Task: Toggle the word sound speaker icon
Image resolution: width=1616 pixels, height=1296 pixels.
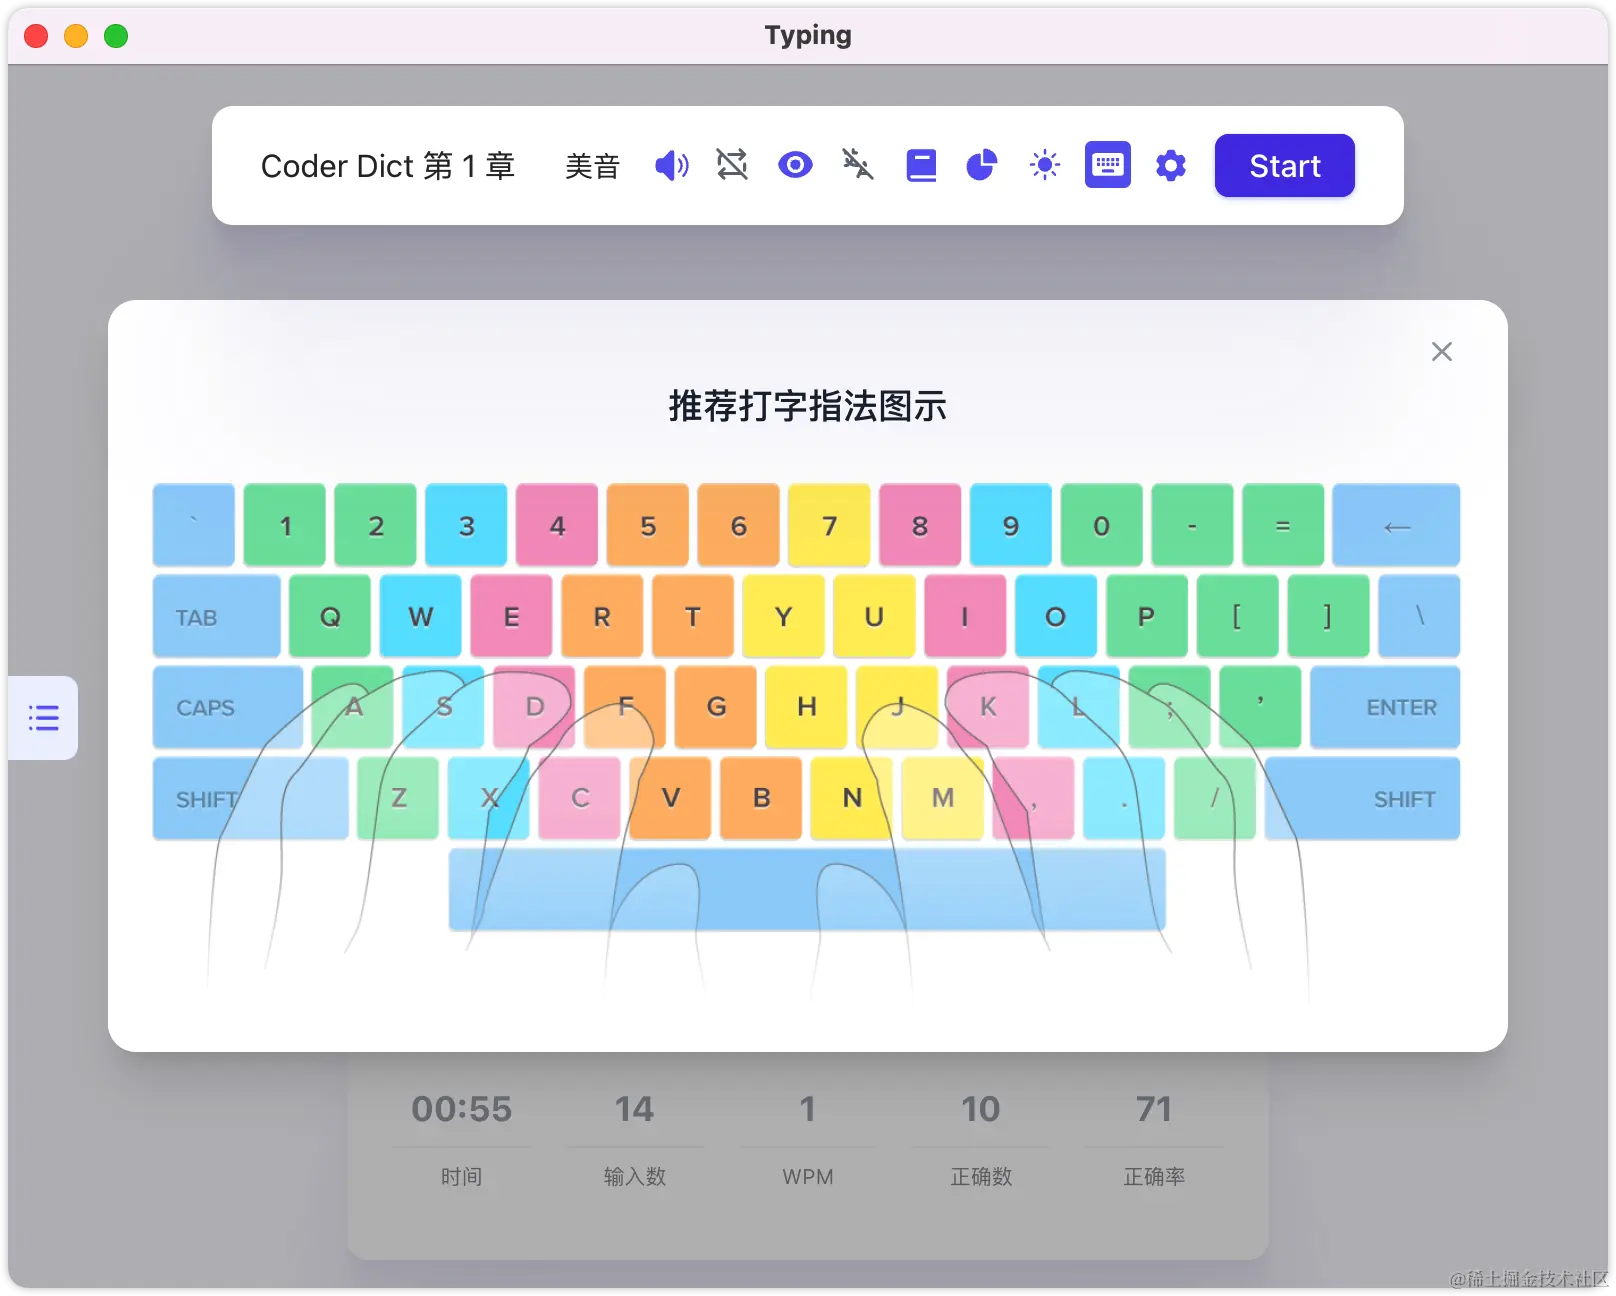Action: coord(671,165)
